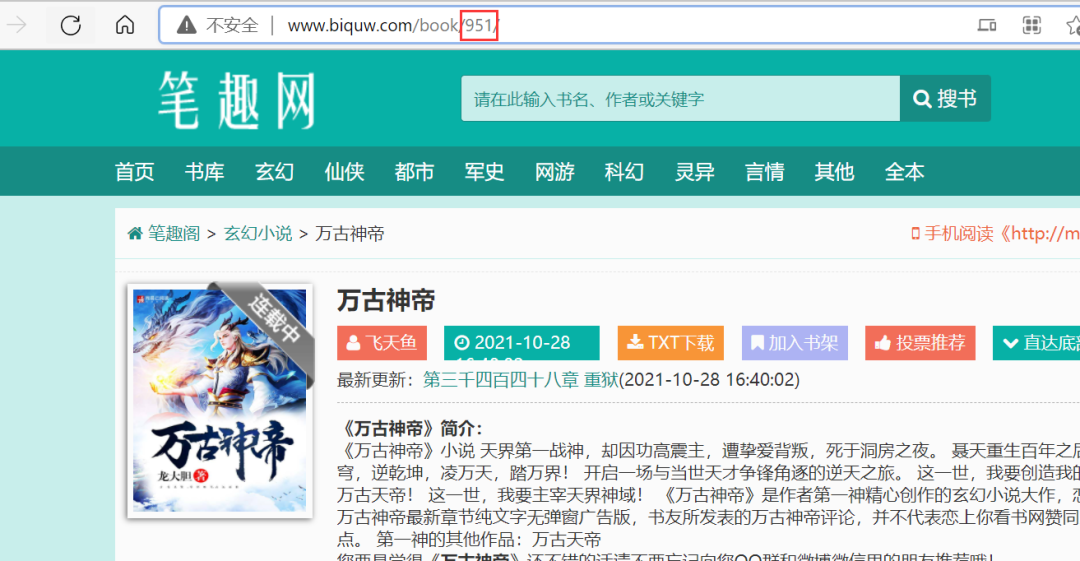Click the 搜书 search button
This screenshot has height=561, width=1080.
[945, 99]
